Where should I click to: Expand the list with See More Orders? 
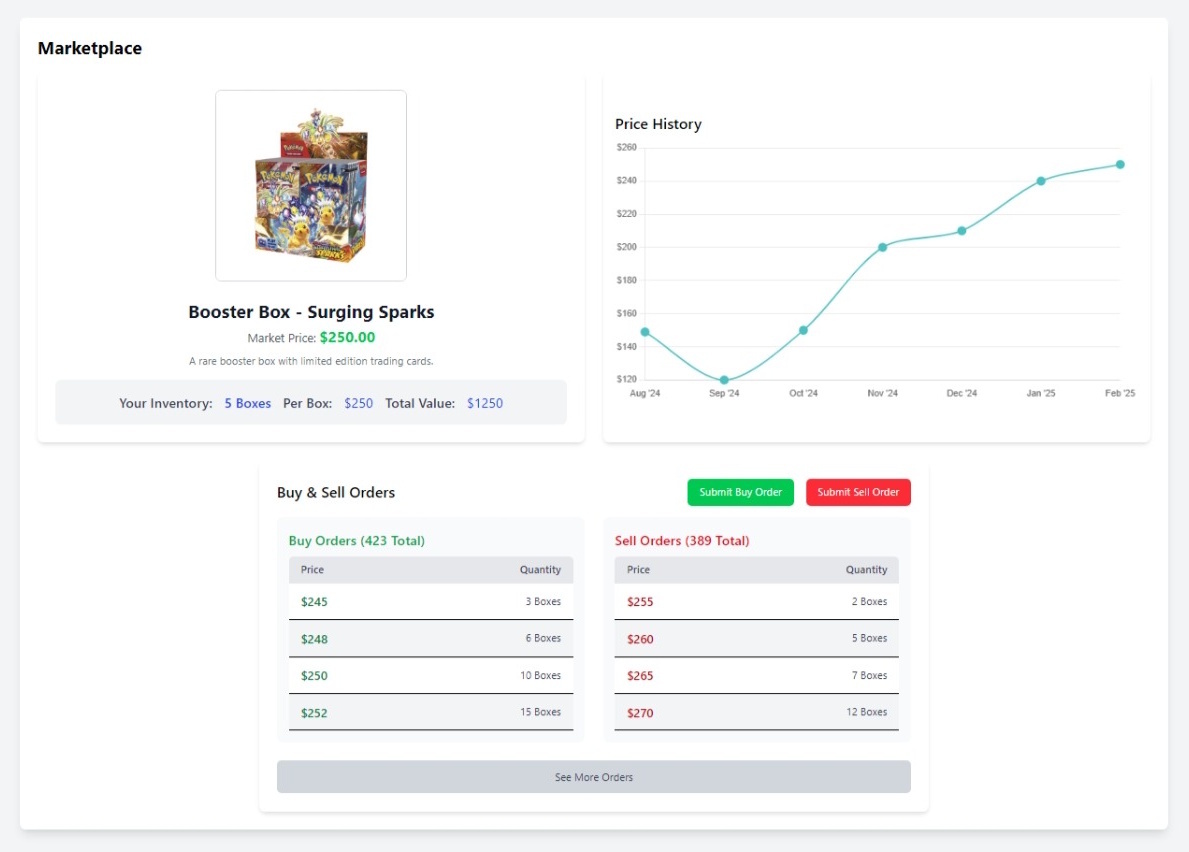point(593,777)
